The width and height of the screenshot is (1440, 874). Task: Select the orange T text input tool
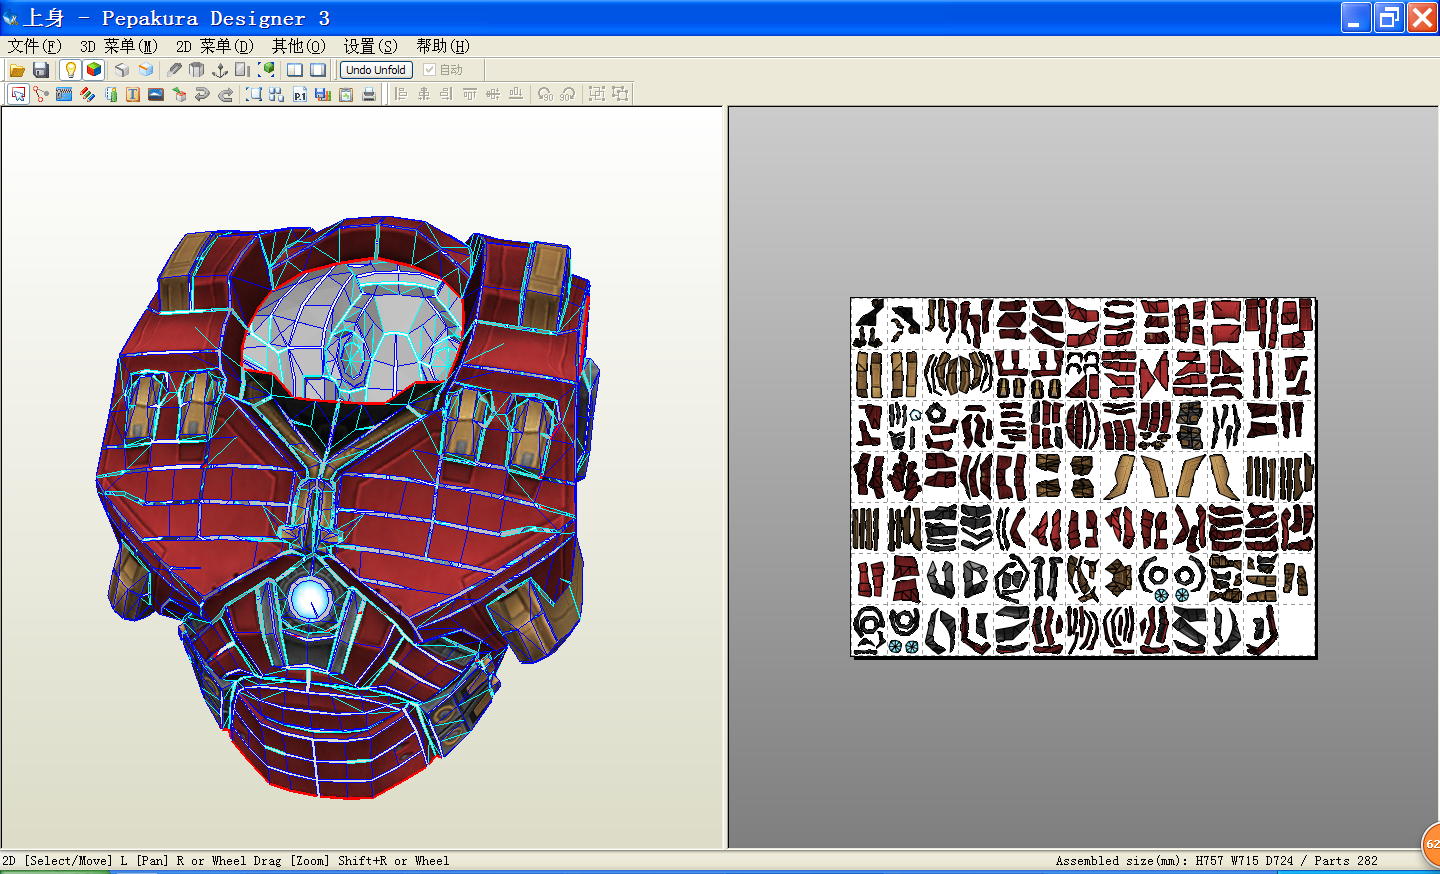133,94
